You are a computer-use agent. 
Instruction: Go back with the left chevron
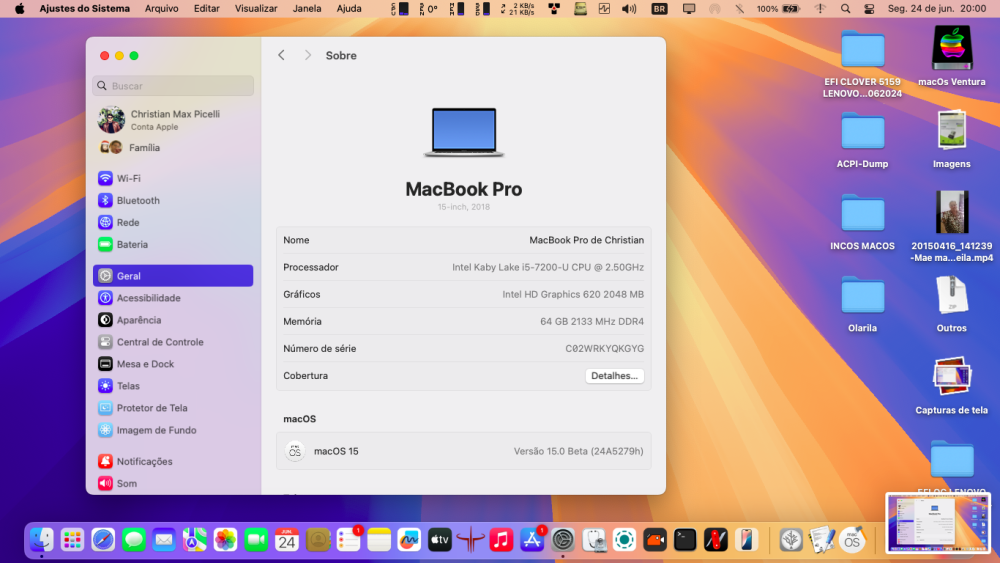pyautogui.click(x=281, y=55)
